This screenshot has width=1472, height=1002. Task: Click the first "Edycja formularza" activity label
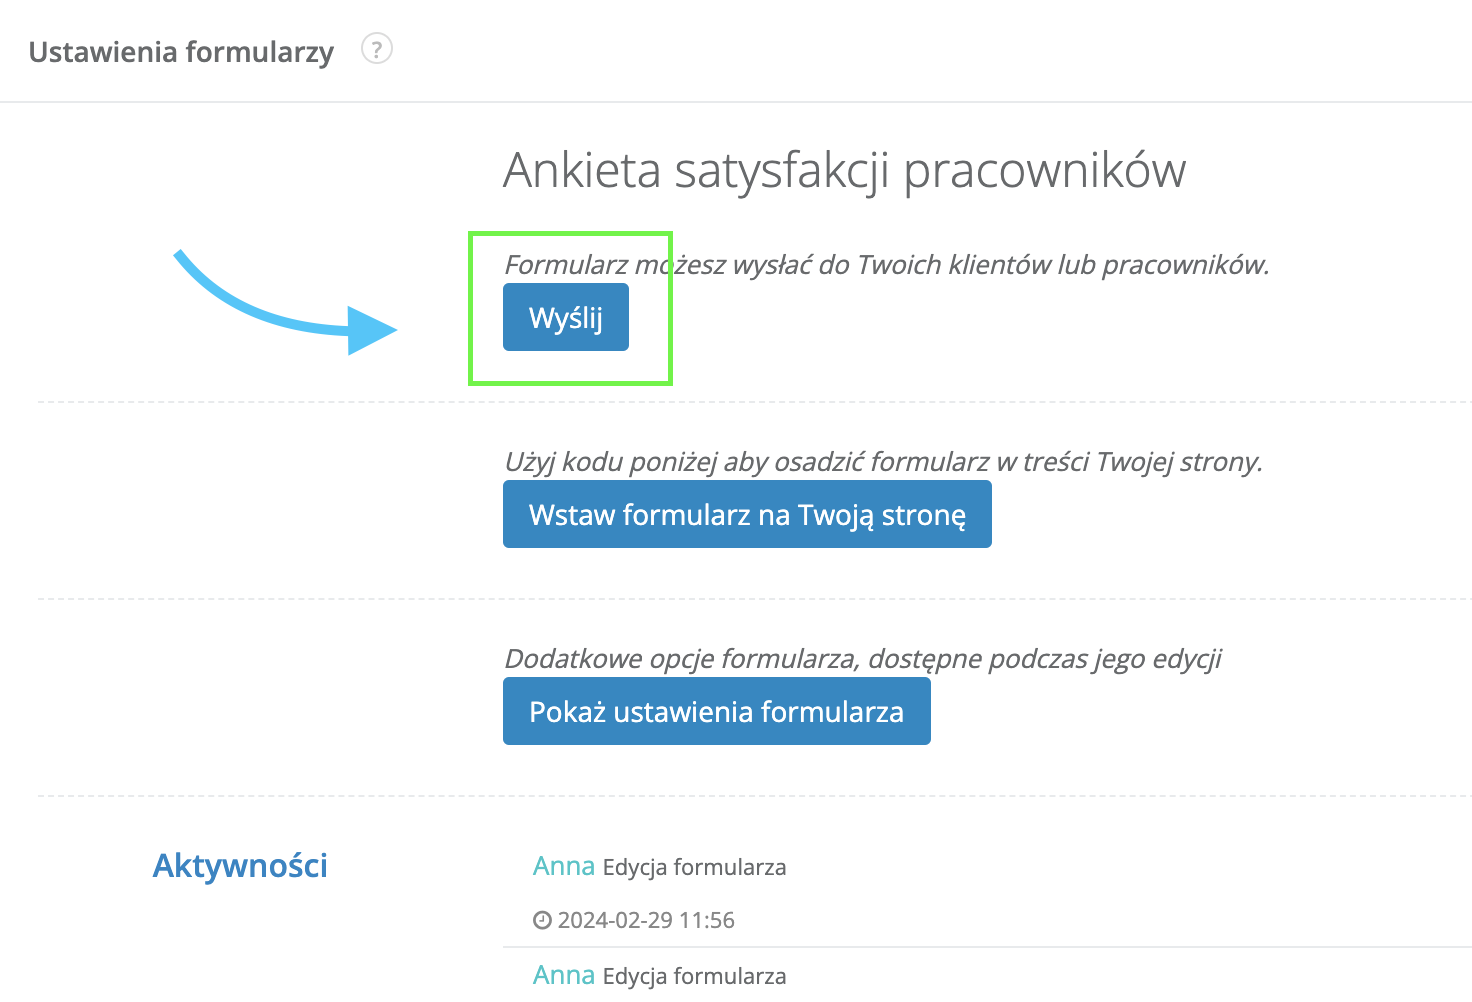(694, 867)
